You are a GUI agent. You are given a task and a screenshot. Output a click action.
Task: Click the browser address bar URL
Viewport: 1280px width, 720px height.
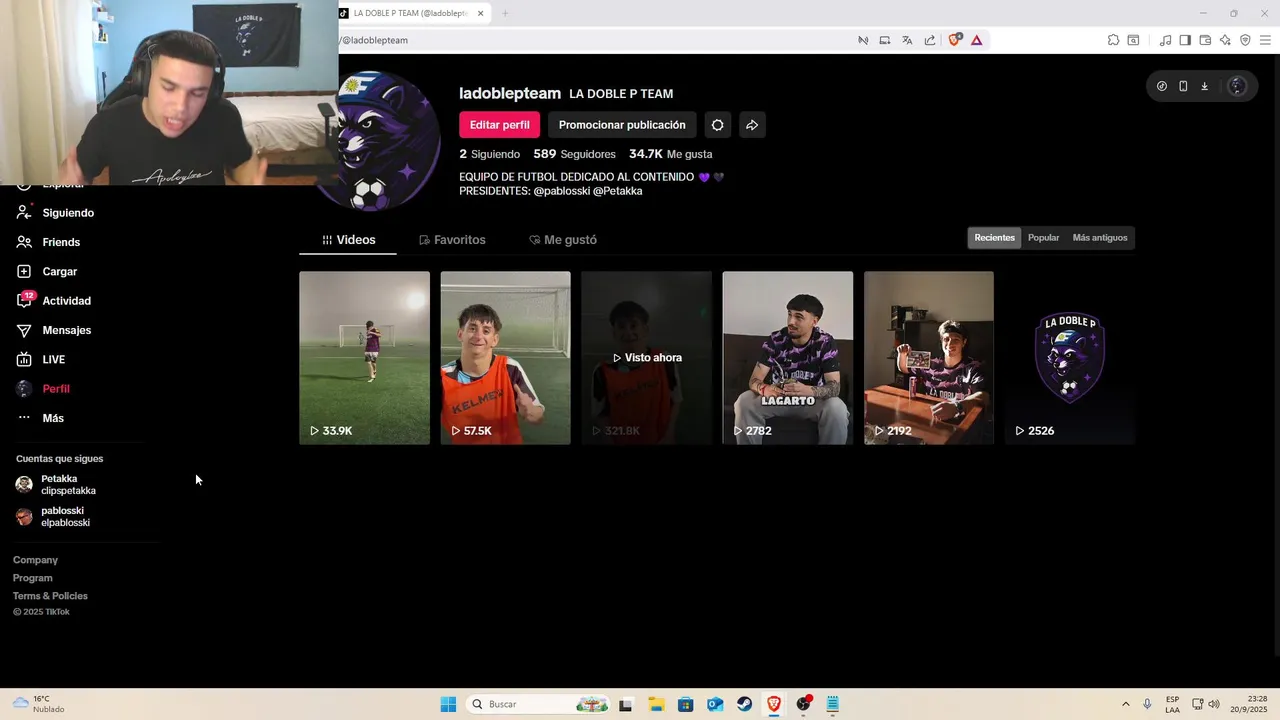[x=376, y=40]
